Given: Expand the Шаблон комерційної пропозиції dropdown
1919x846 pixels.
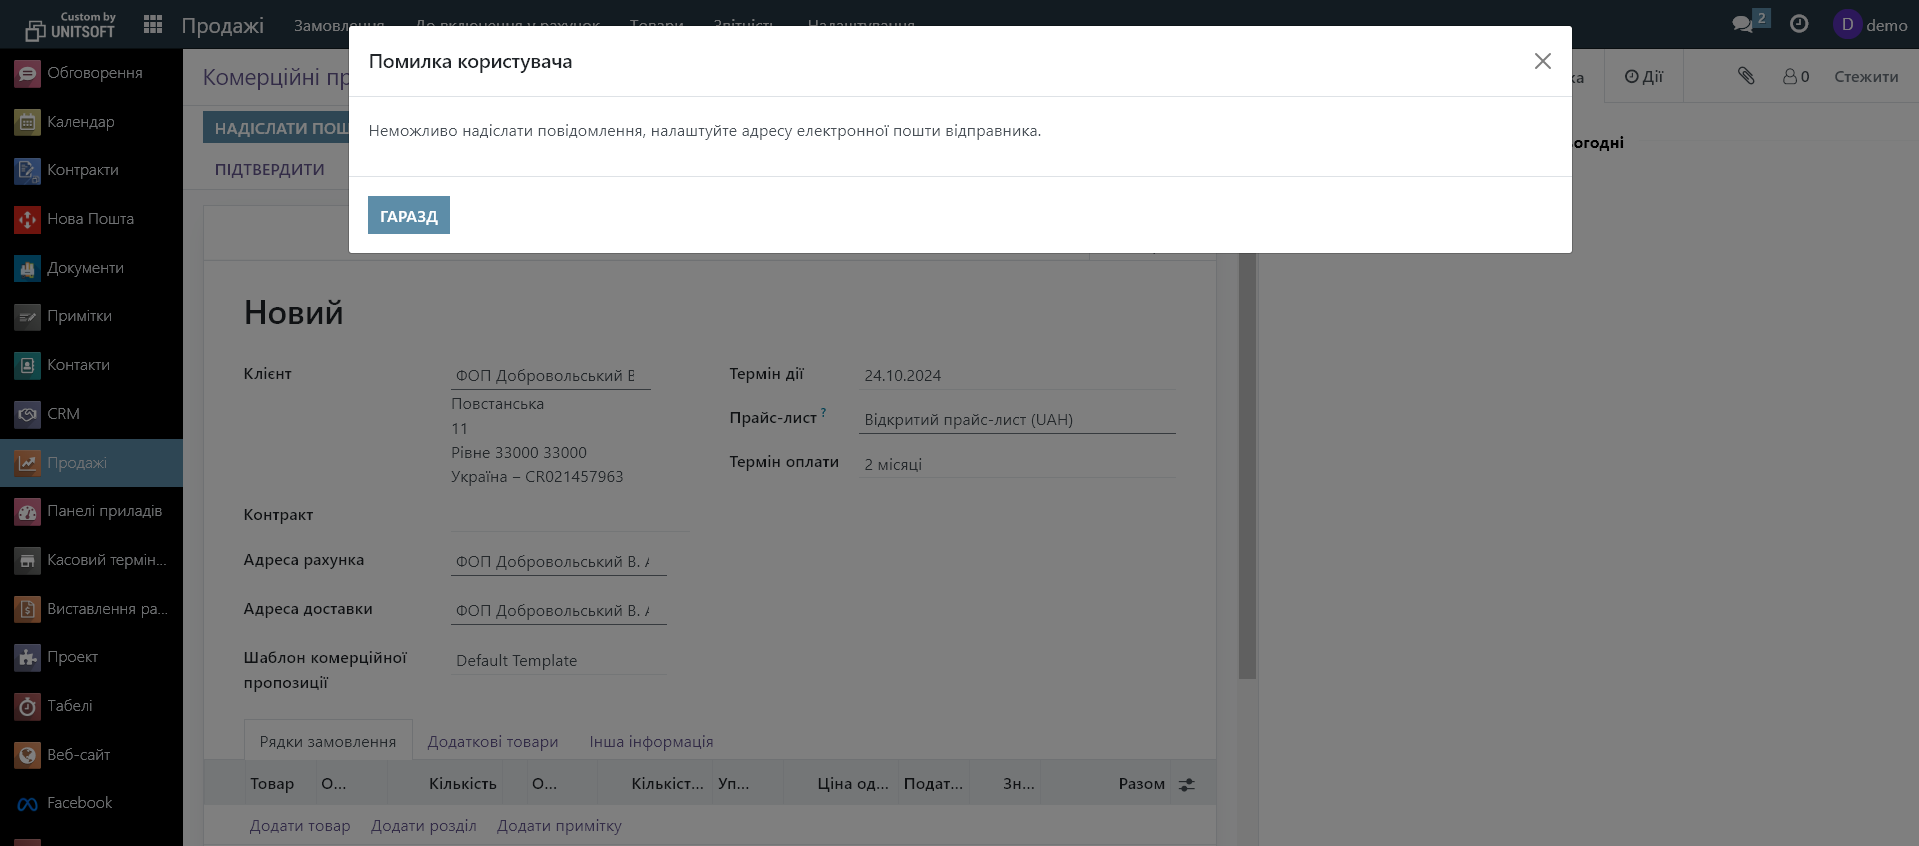Looking at the screenshot, I should 558,661.
